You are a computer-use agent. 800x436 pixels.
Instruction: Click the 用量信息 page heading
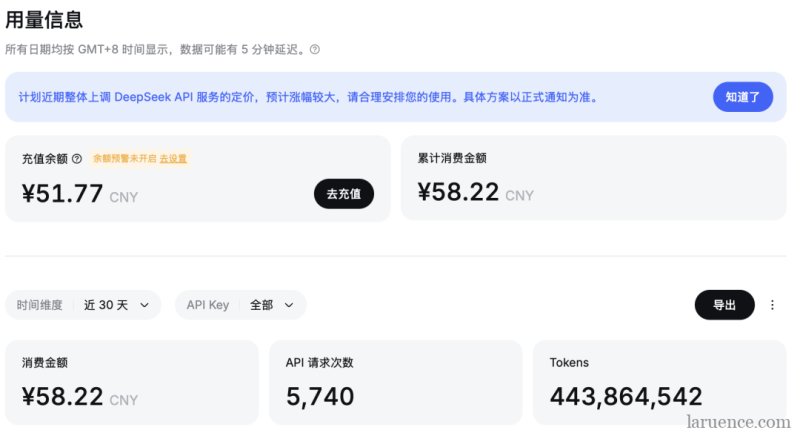(44, 20)
